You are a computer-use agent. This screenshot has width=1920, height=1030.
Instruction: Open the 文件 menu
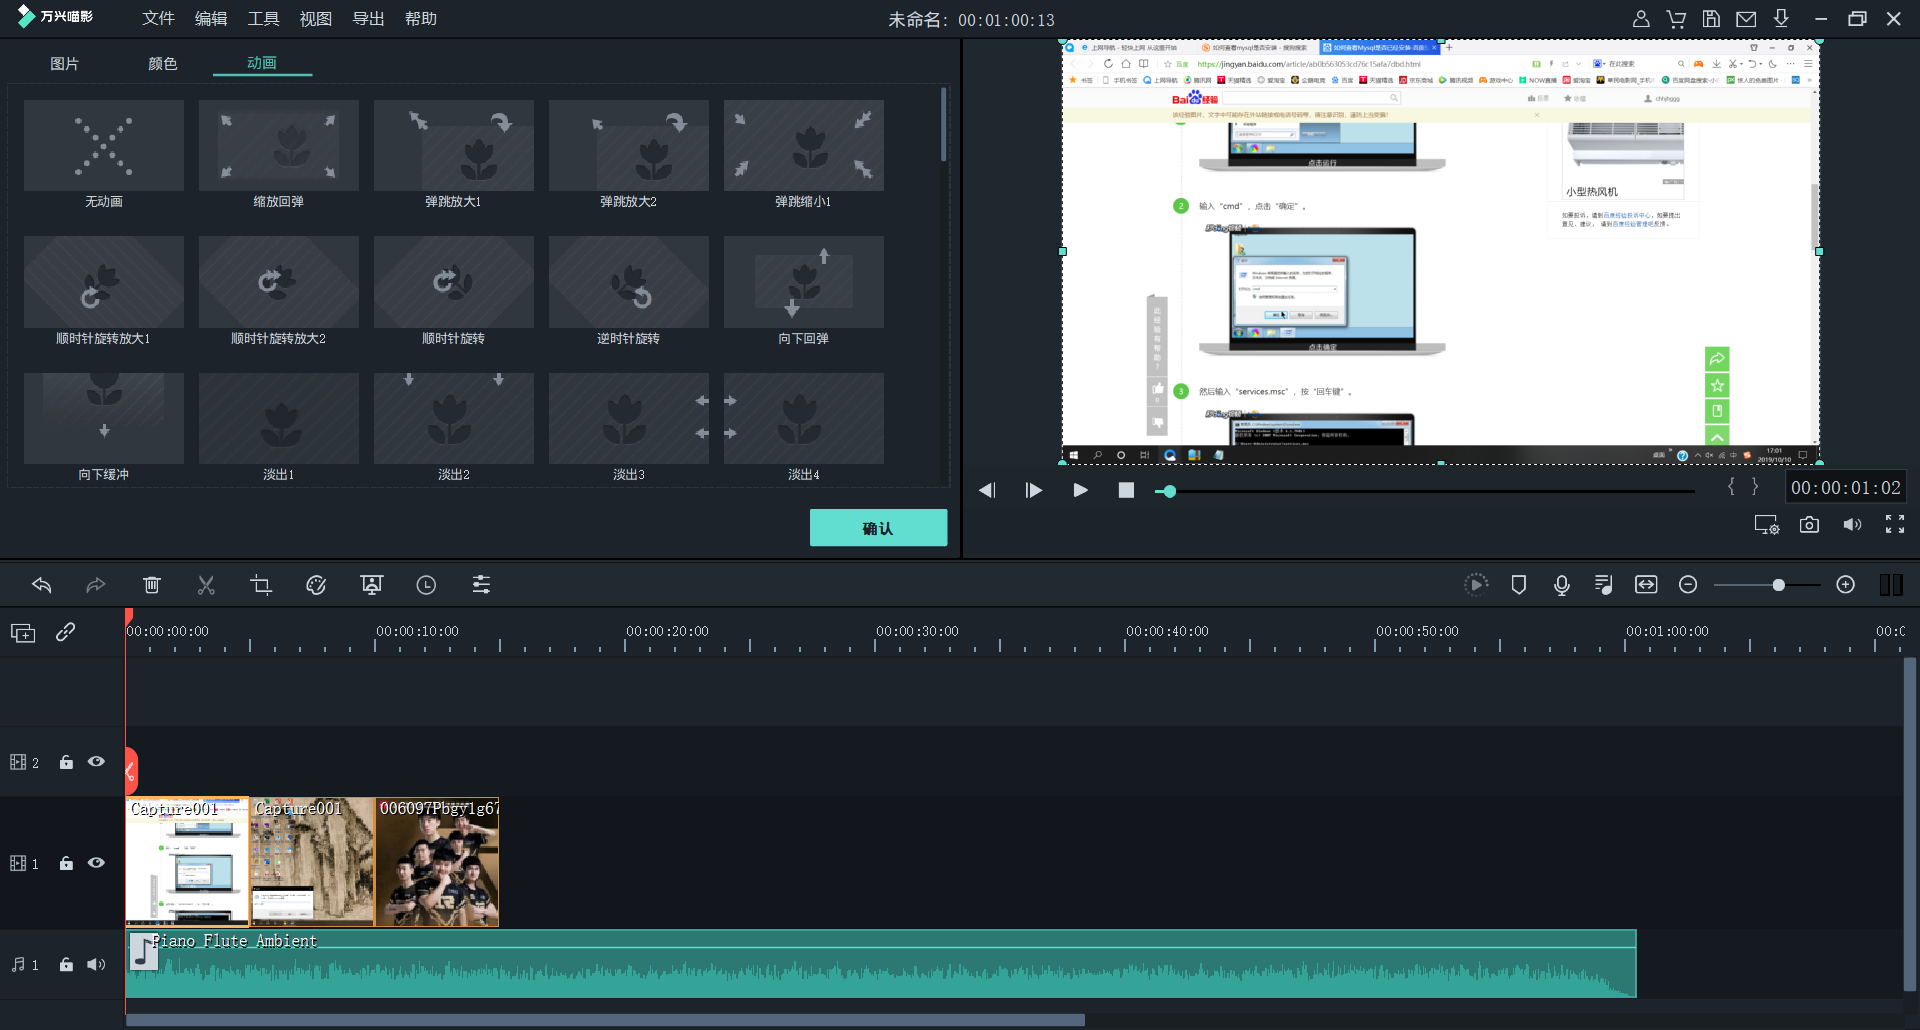click(158, 19)
